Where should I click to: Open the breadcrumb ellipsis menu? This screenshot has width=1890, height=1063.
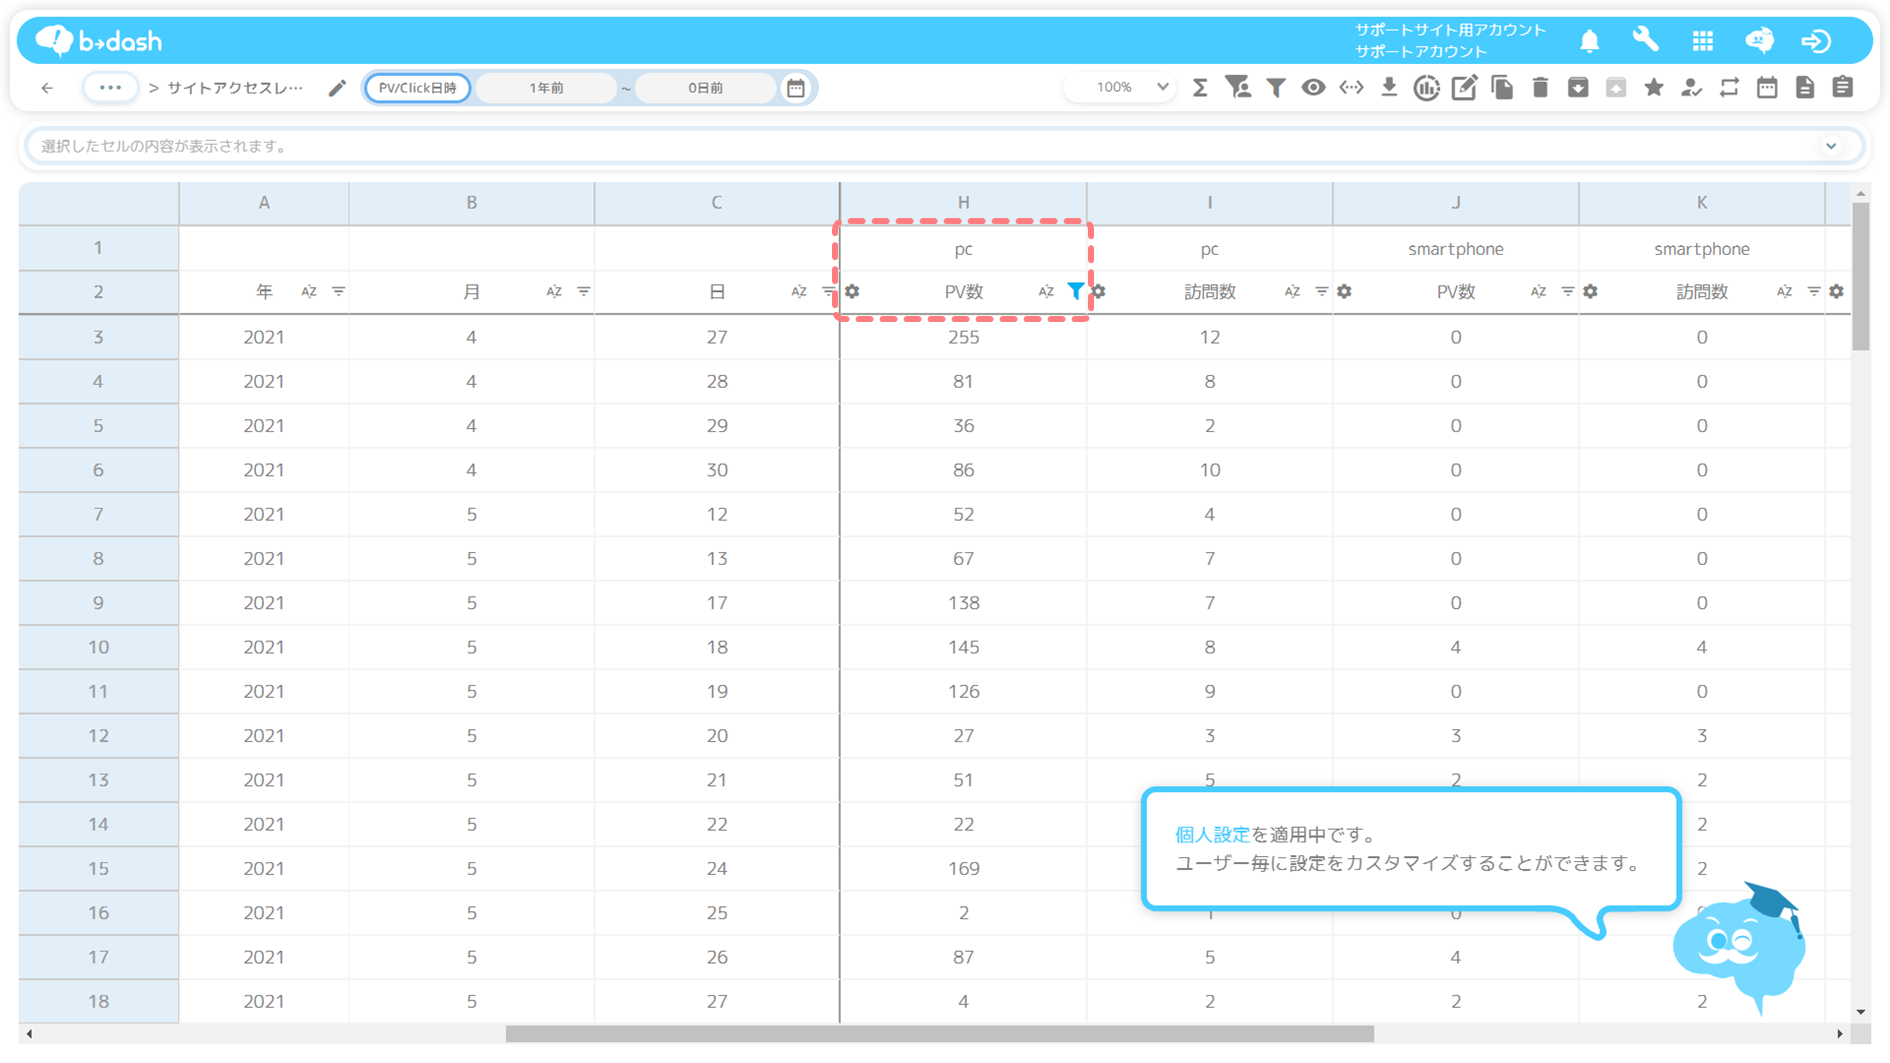click(x=110, y=88)
